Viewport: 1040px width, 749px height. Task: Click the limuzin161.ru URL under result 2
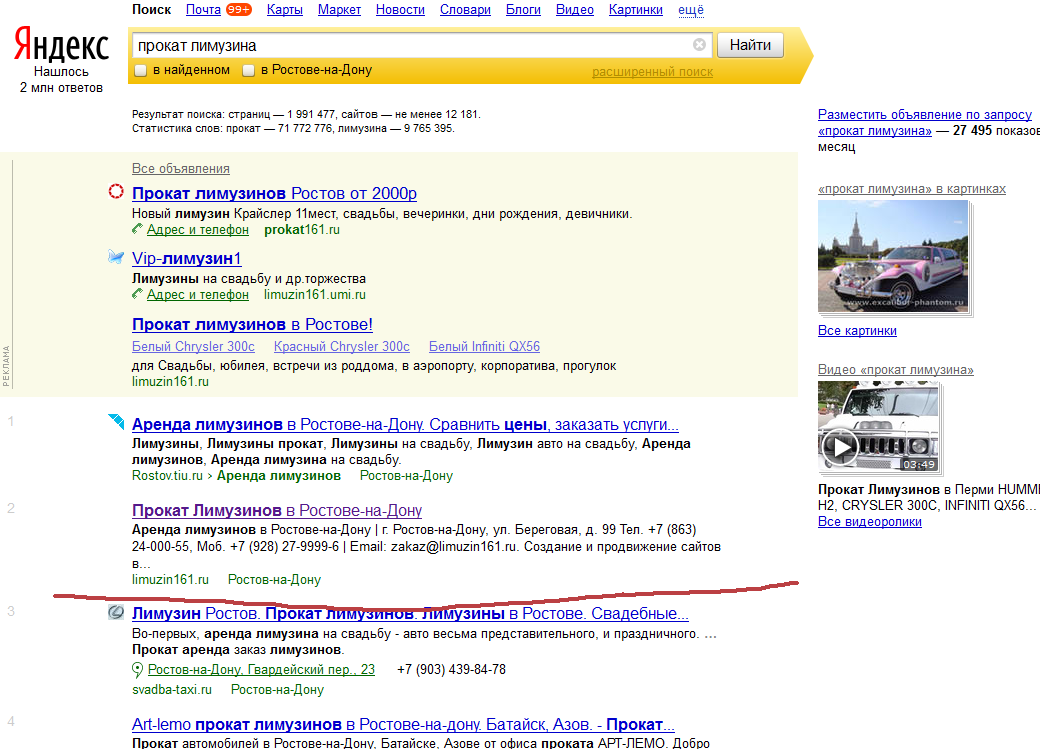click(x=170, y=579)
